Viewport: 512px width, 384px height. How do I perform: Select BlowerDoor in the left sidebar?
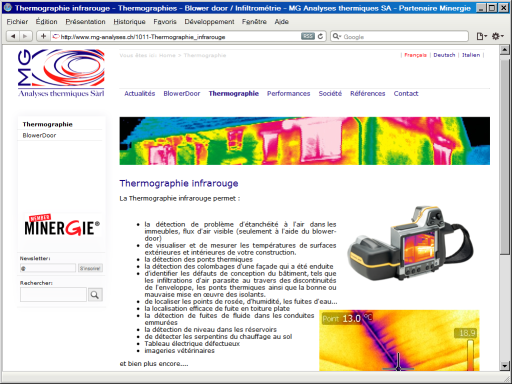[x=39, y=135]
